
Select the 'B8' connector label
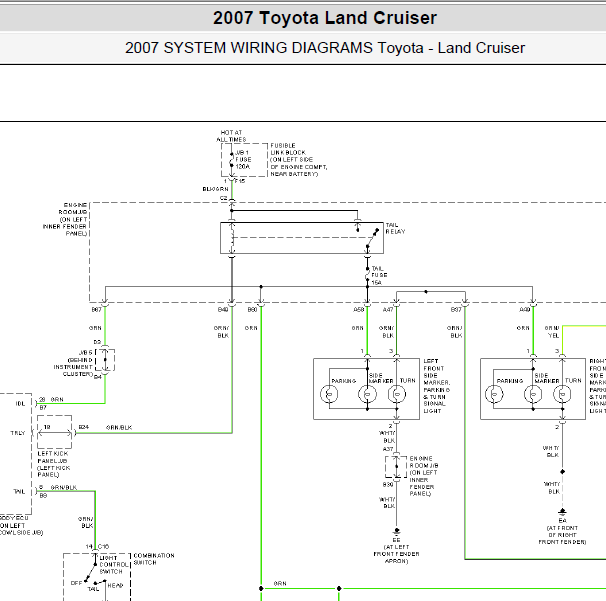click(x=43, y=495)
